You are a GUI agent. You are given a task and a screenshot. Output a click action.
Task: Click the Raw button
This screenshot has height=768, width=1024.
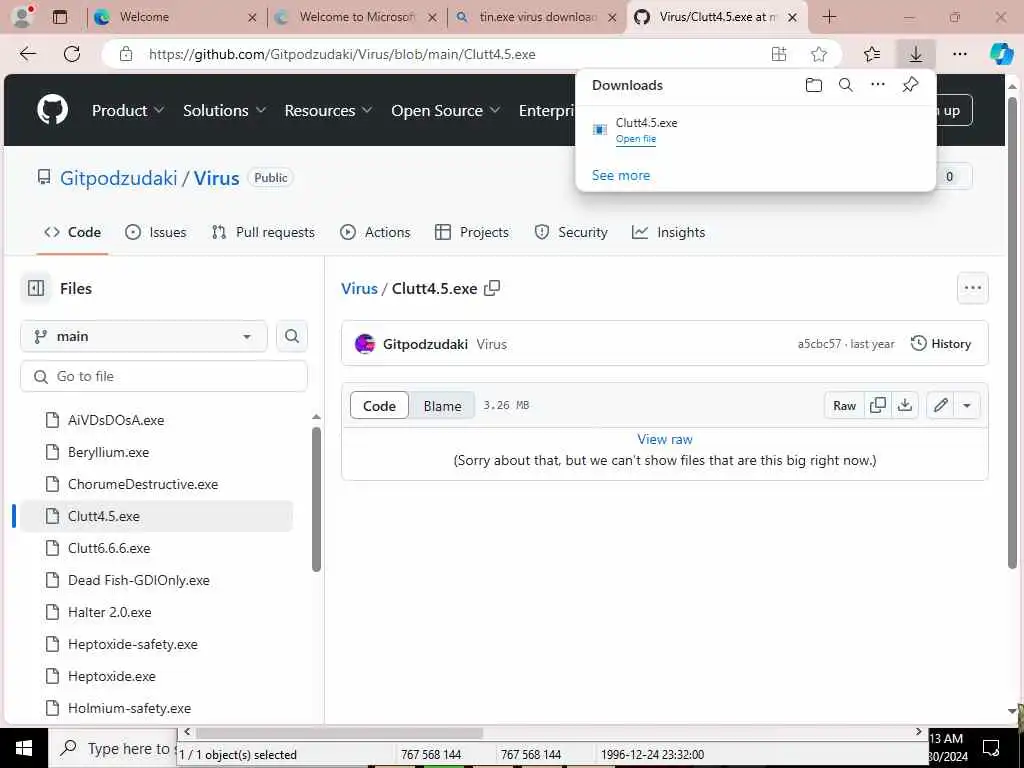844,406
